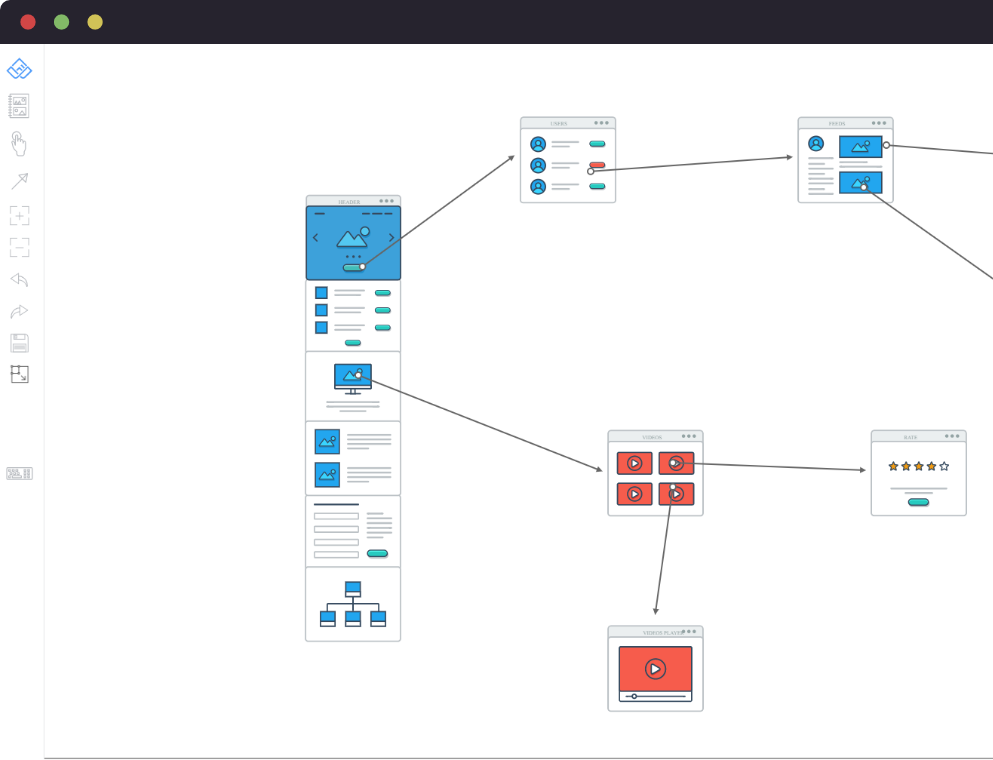The height and width of the screenshot is (760, 993).
Task: Select the hand touch tool
Action: pyautogui.click(x=18, y=144)
